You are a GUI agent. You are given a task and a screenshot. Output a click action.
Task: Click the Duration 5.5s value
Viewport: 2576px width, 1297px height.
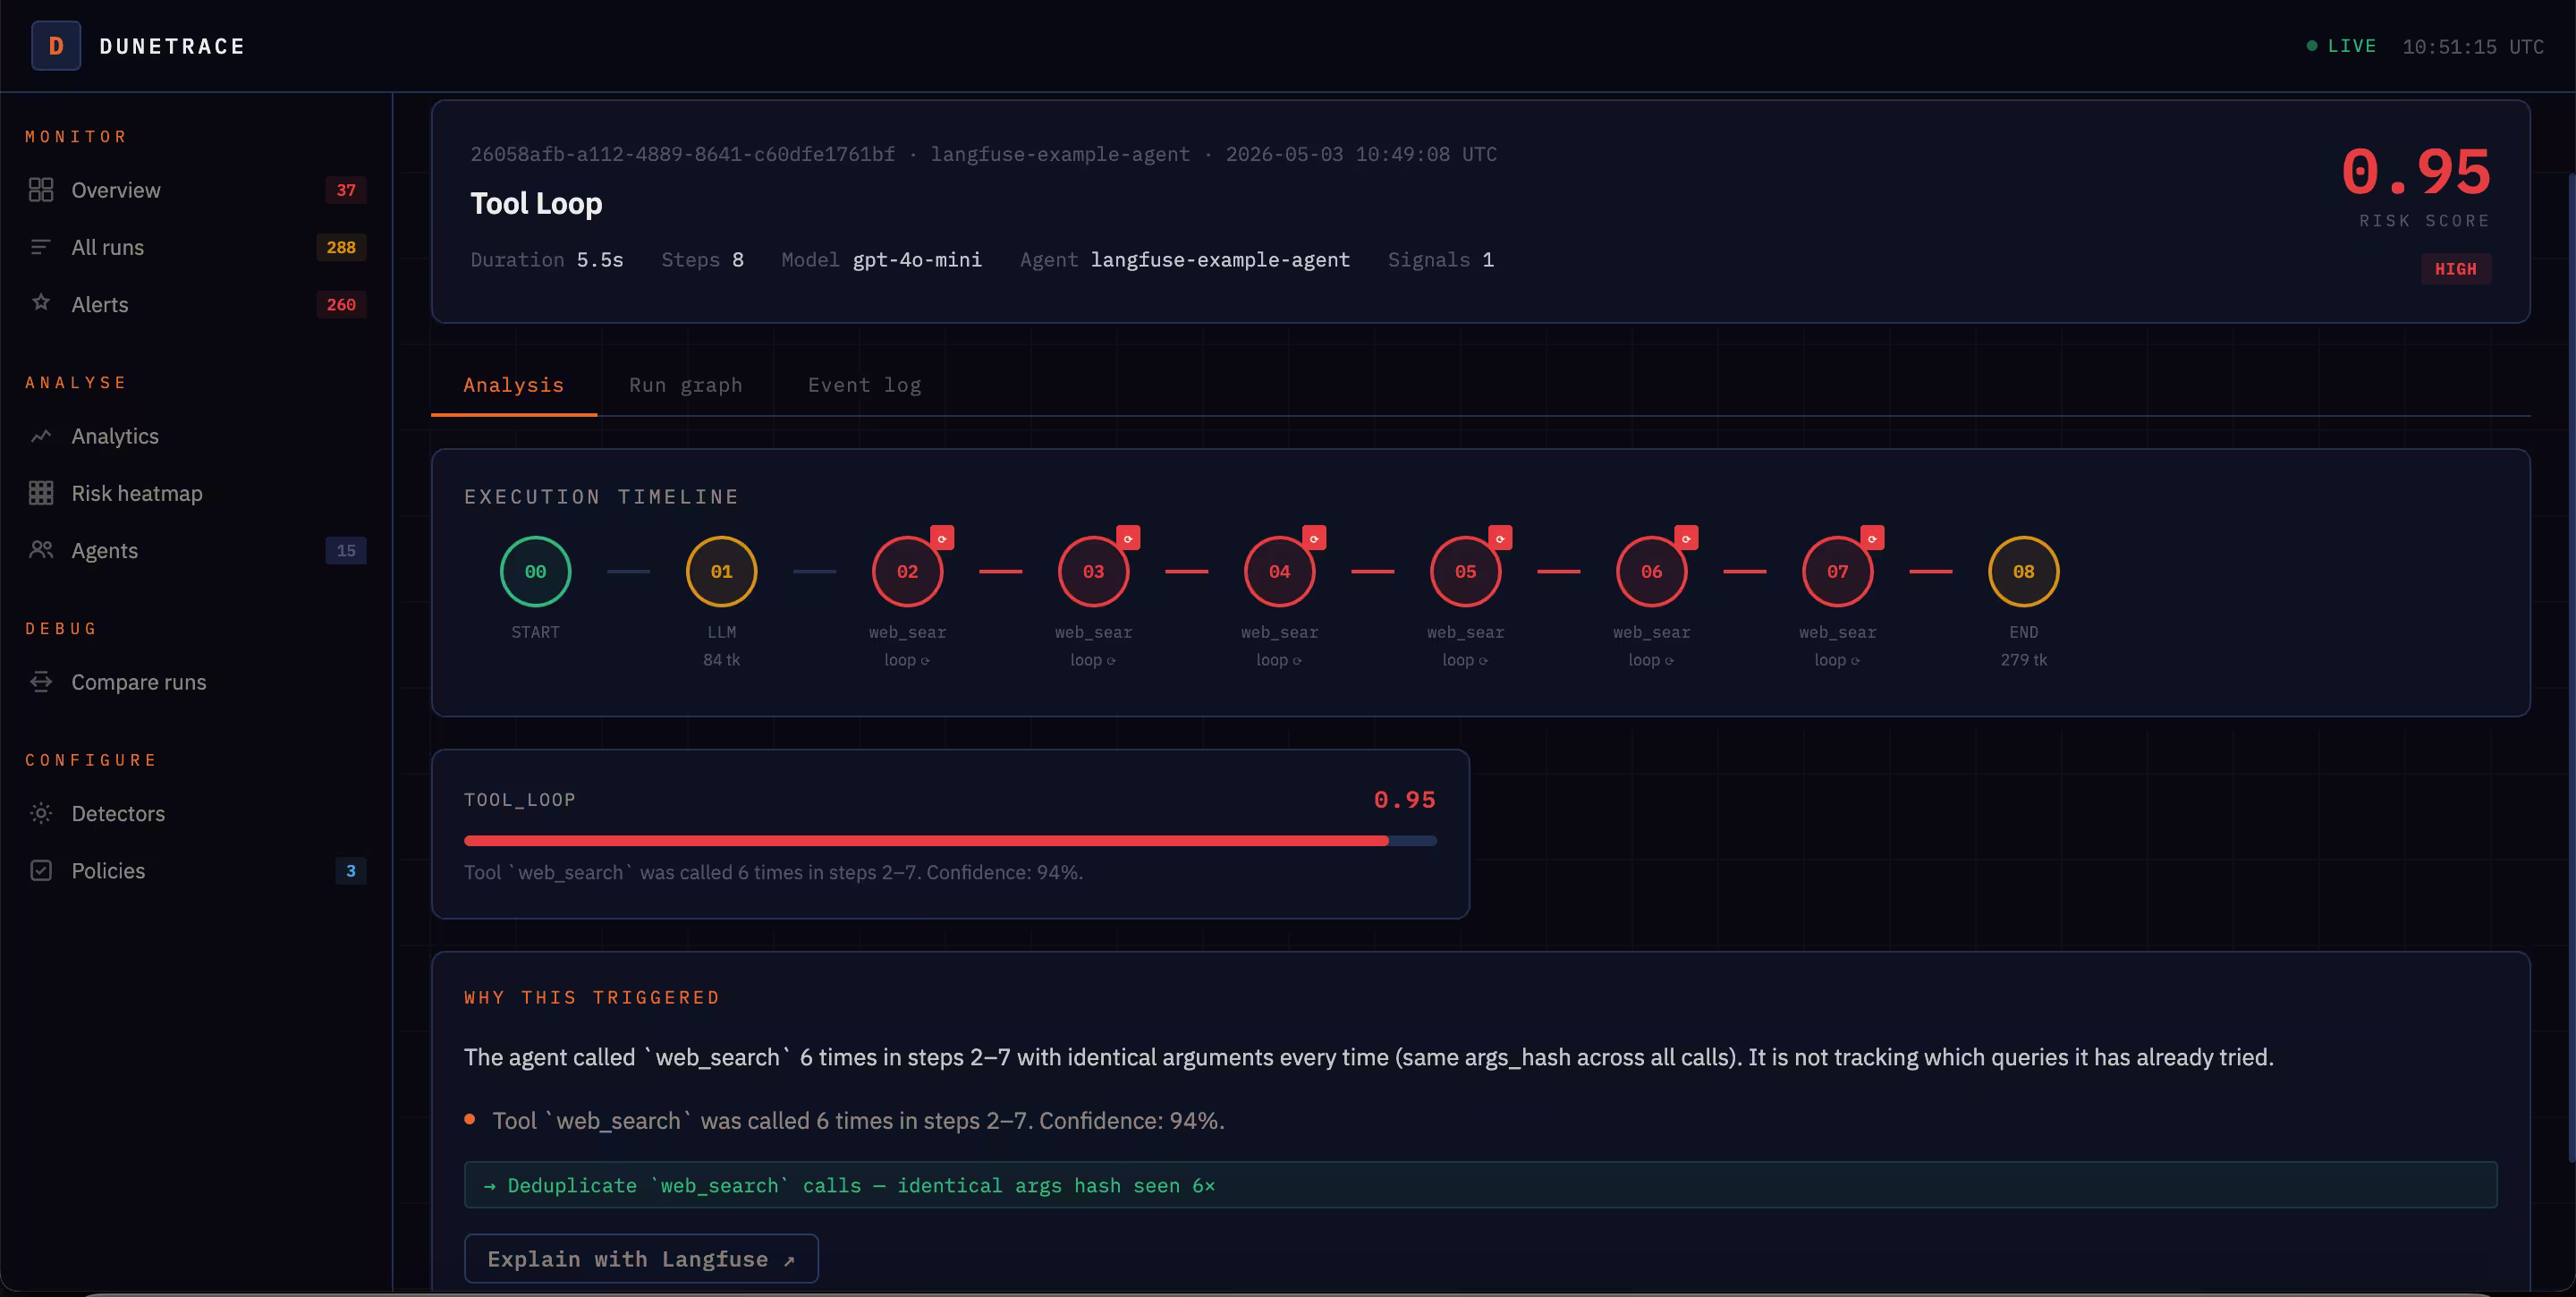point(600,260)
